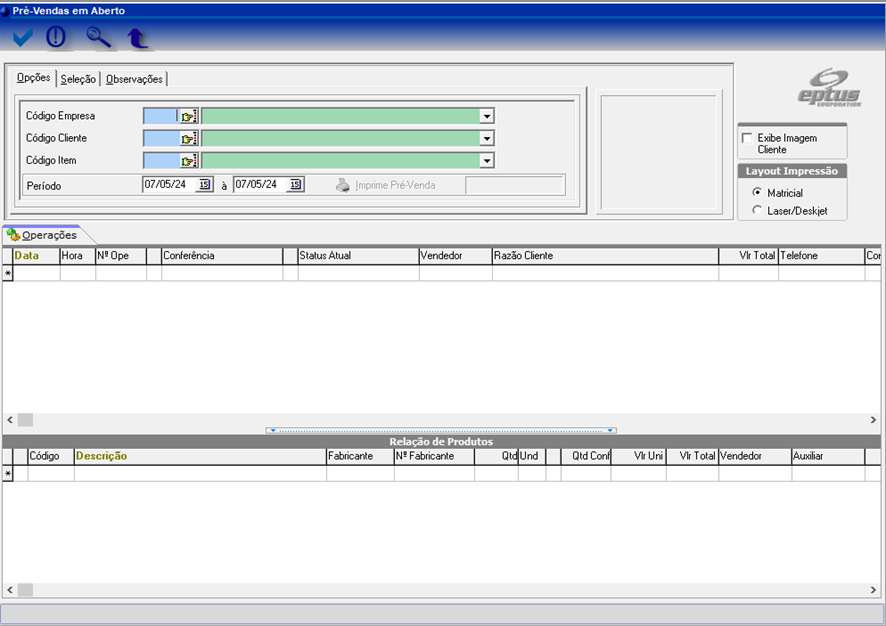886x626 pixels.
Task: Expand the Código Cliente dropdown list
Action: click(x=487, y=138)
